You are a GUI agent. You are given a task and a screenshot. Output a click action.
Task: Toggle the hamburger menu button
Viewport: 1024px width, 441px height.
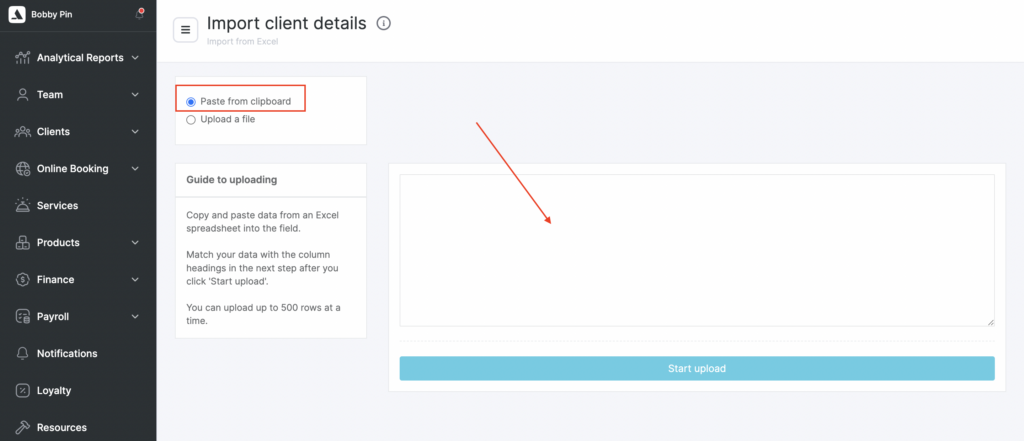[x=185, y=30]
